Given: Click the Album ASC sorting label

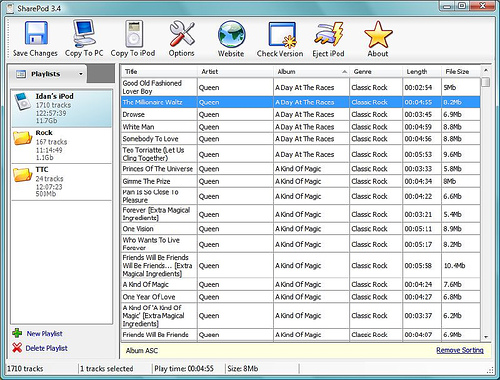Looking at the screenshot, I should (x=142, y=351).
